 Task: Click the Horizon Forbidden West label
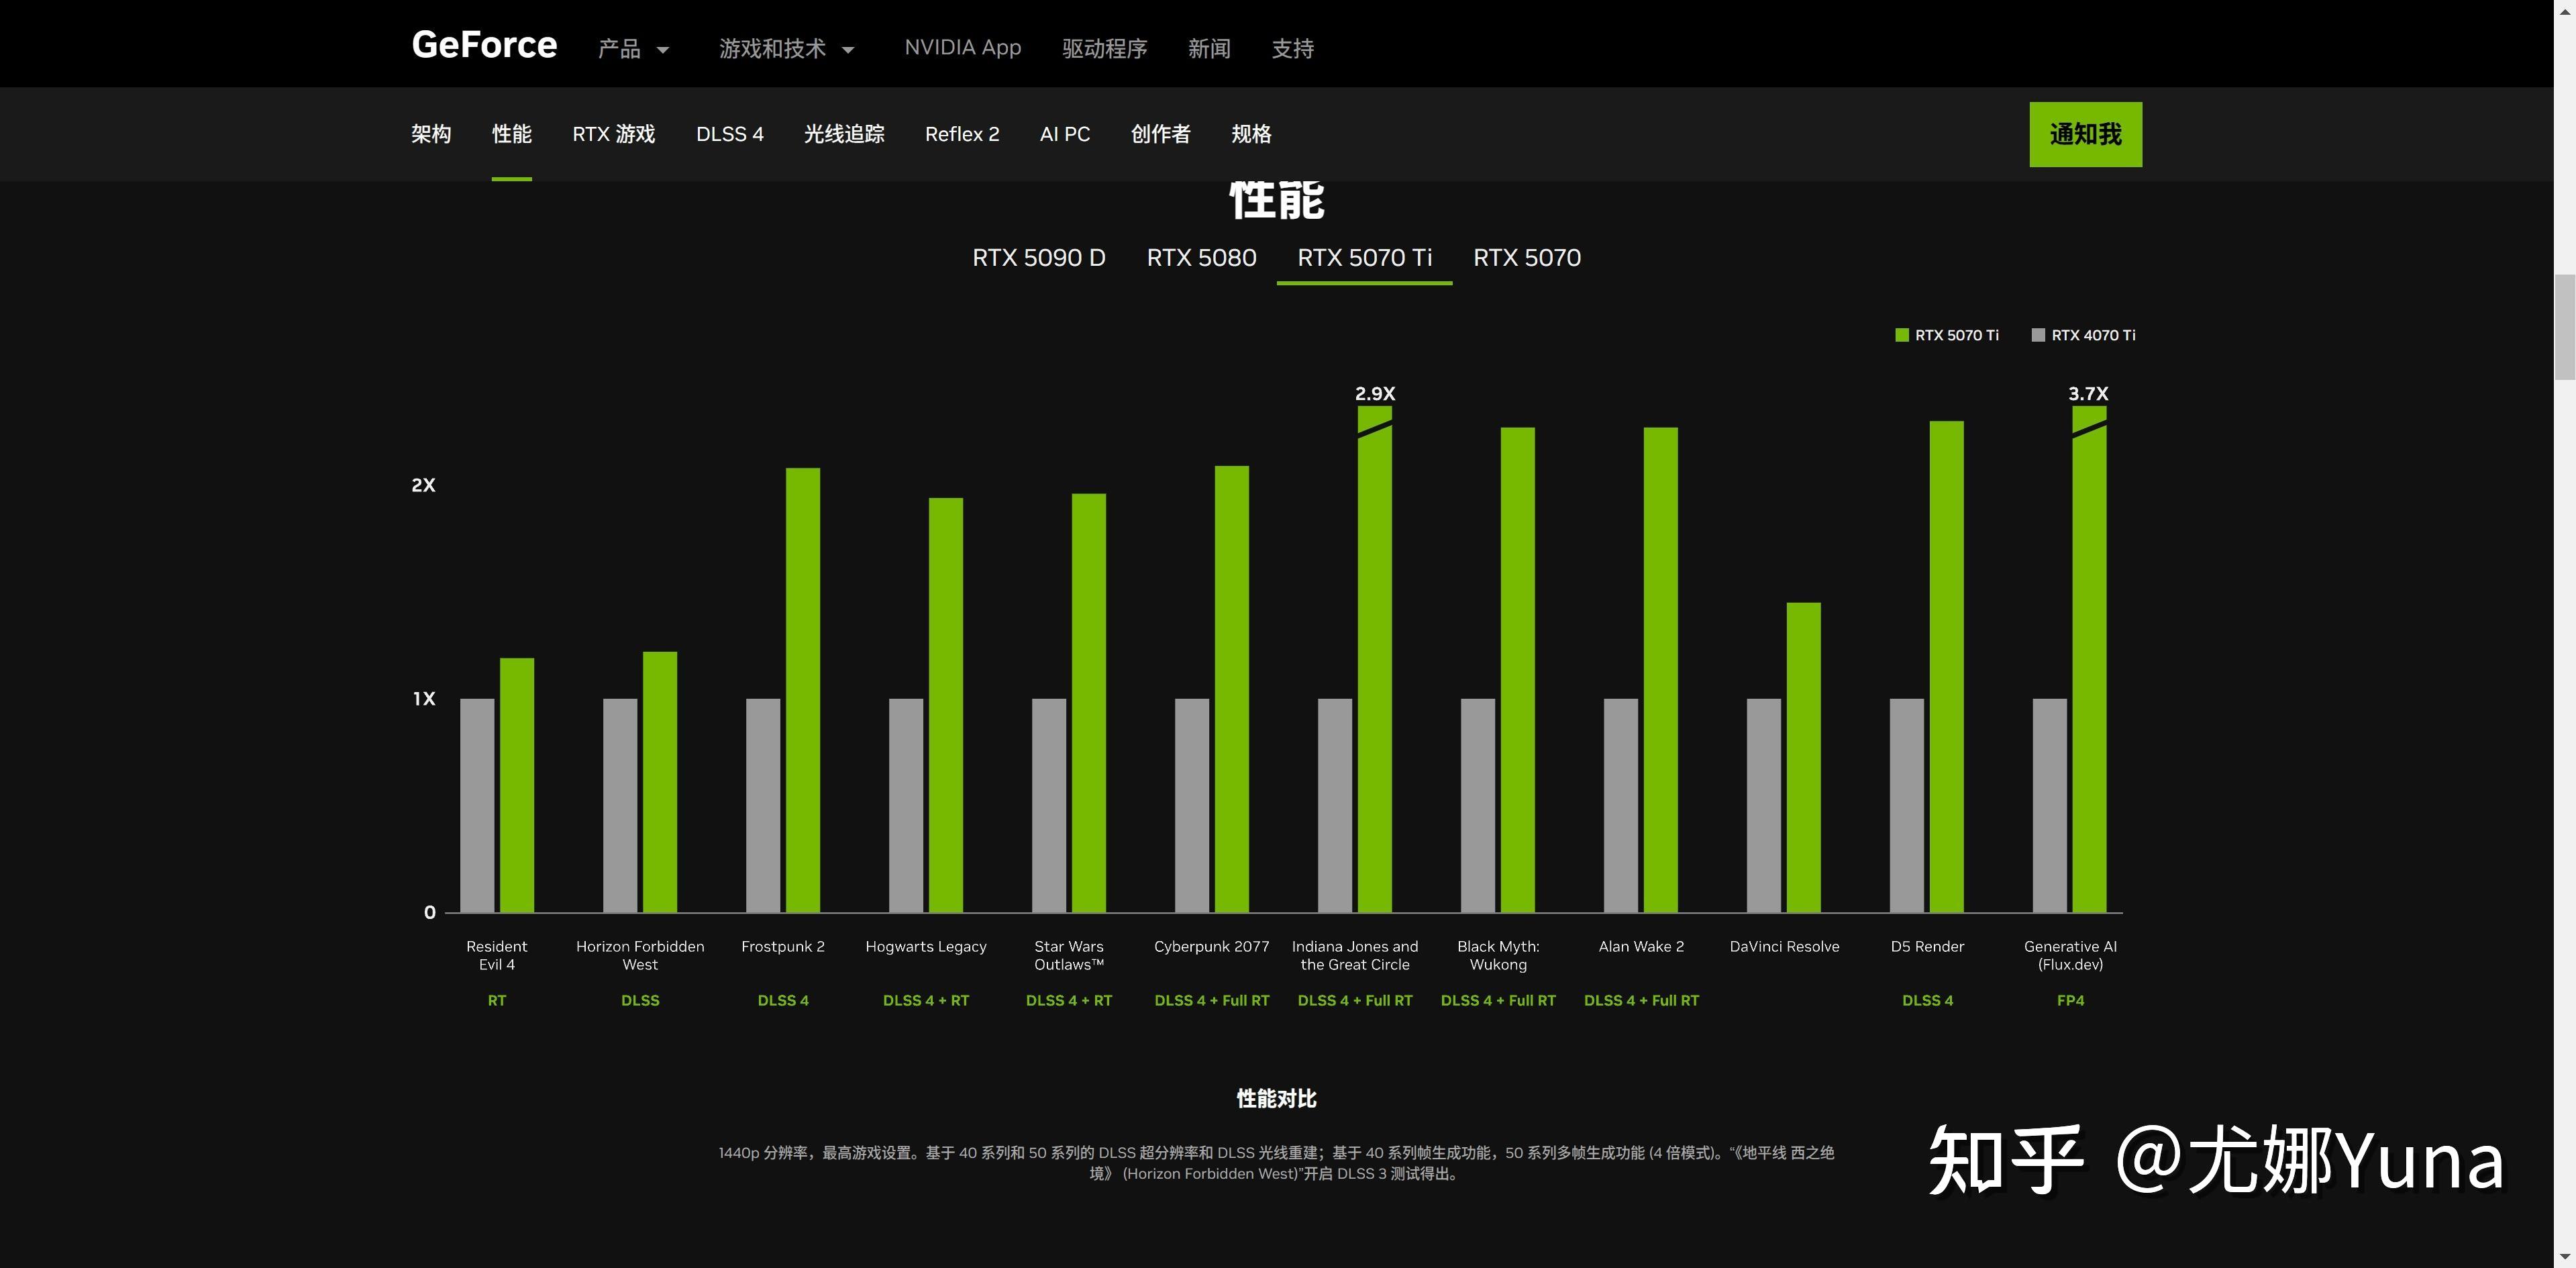640,955
